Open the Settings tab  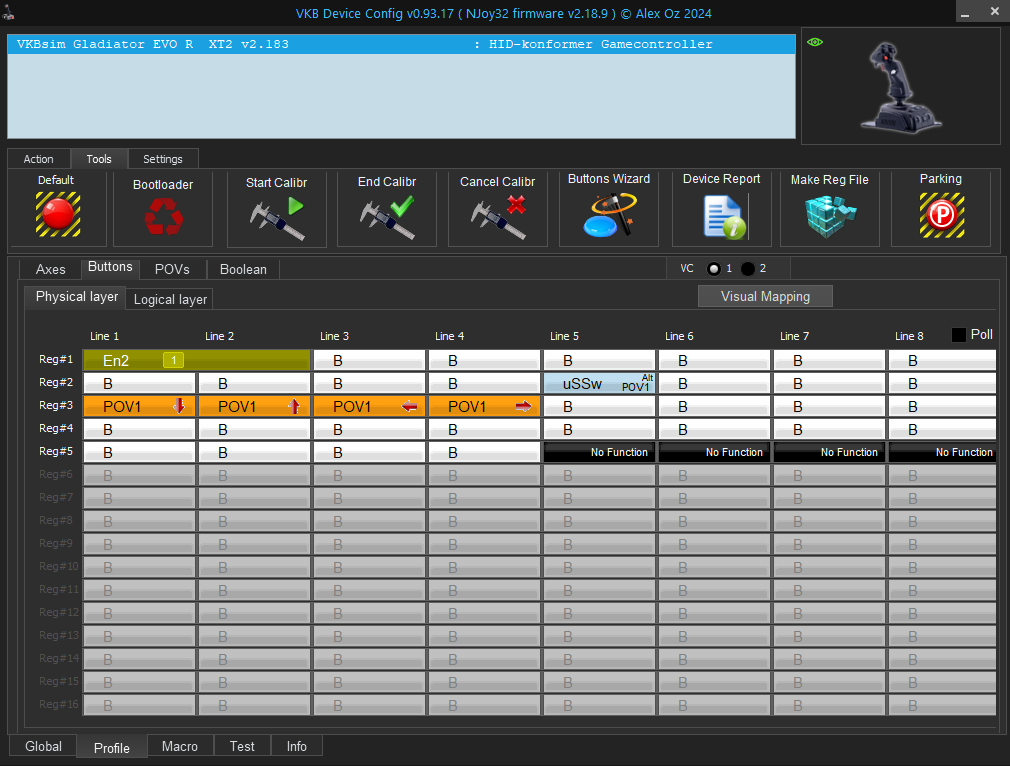[162, 159]
